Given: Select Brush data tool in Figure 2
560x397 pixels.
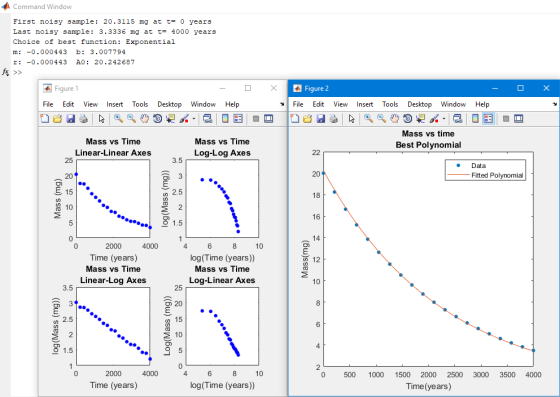Looking at the screenshot, I should 434,119.
